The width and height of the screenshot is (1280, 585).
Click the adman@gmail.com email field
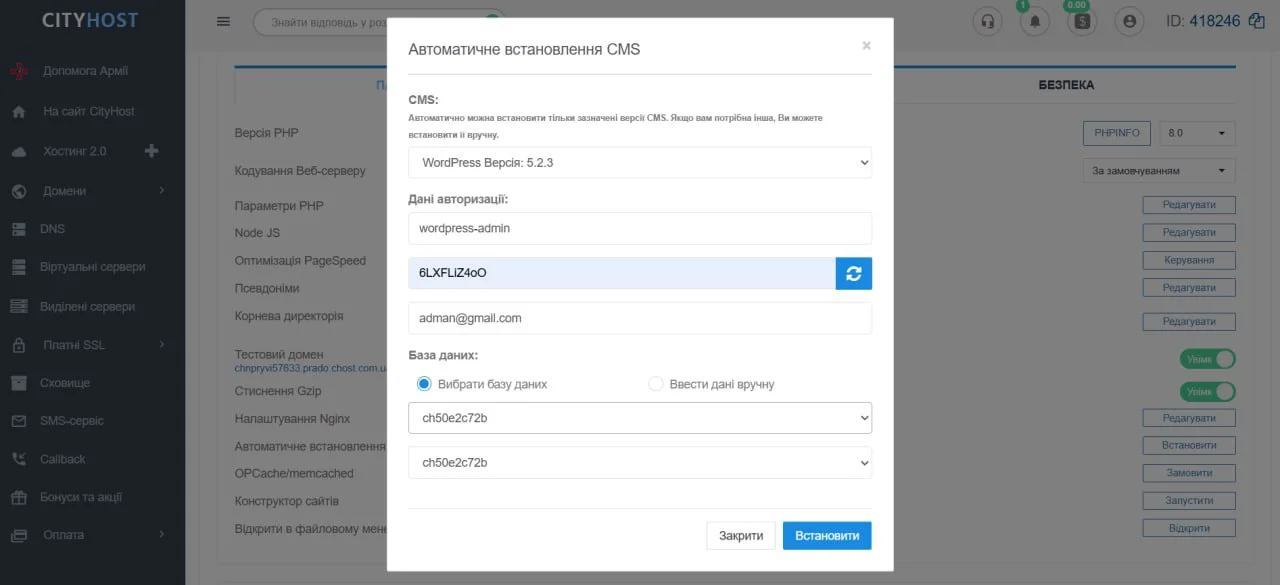(640, 318)
